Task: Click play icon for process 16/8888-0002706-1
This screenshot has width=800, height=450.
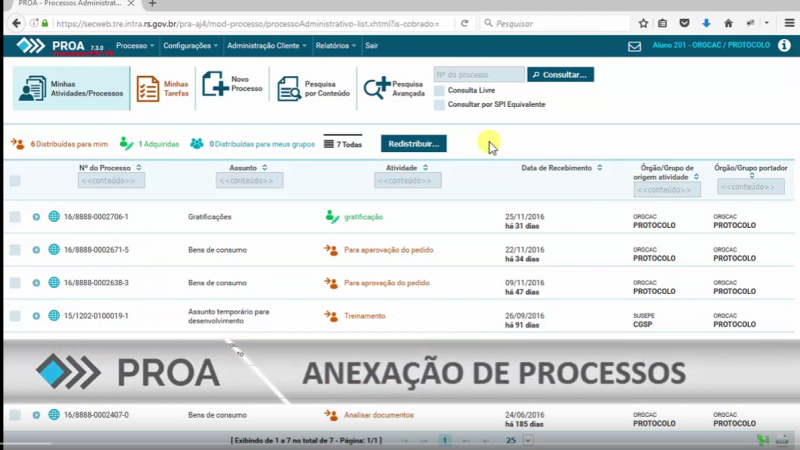Action: 36,217
